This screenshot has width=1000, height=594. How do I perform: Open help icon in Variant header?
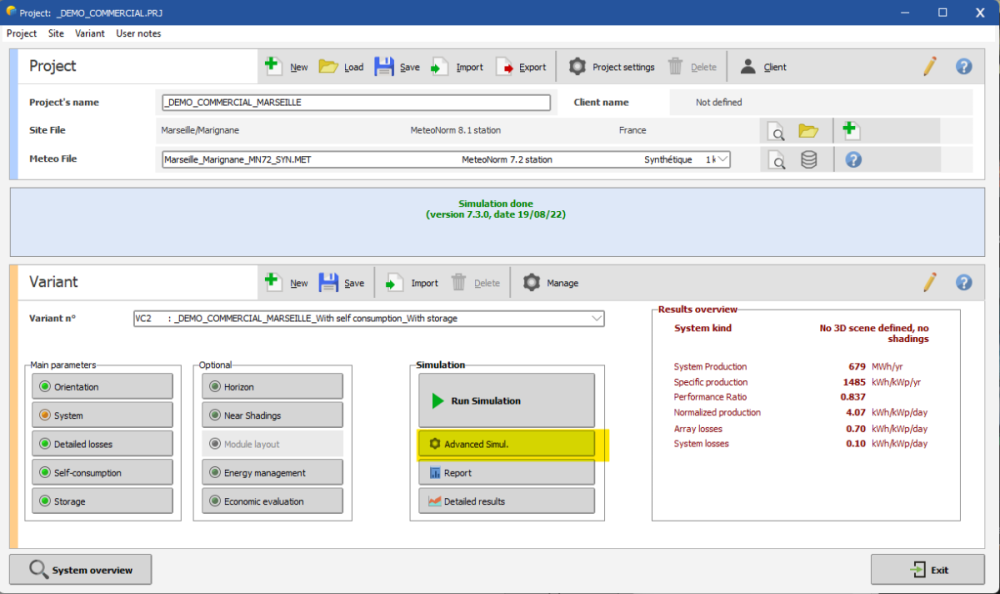pos(964,283)
